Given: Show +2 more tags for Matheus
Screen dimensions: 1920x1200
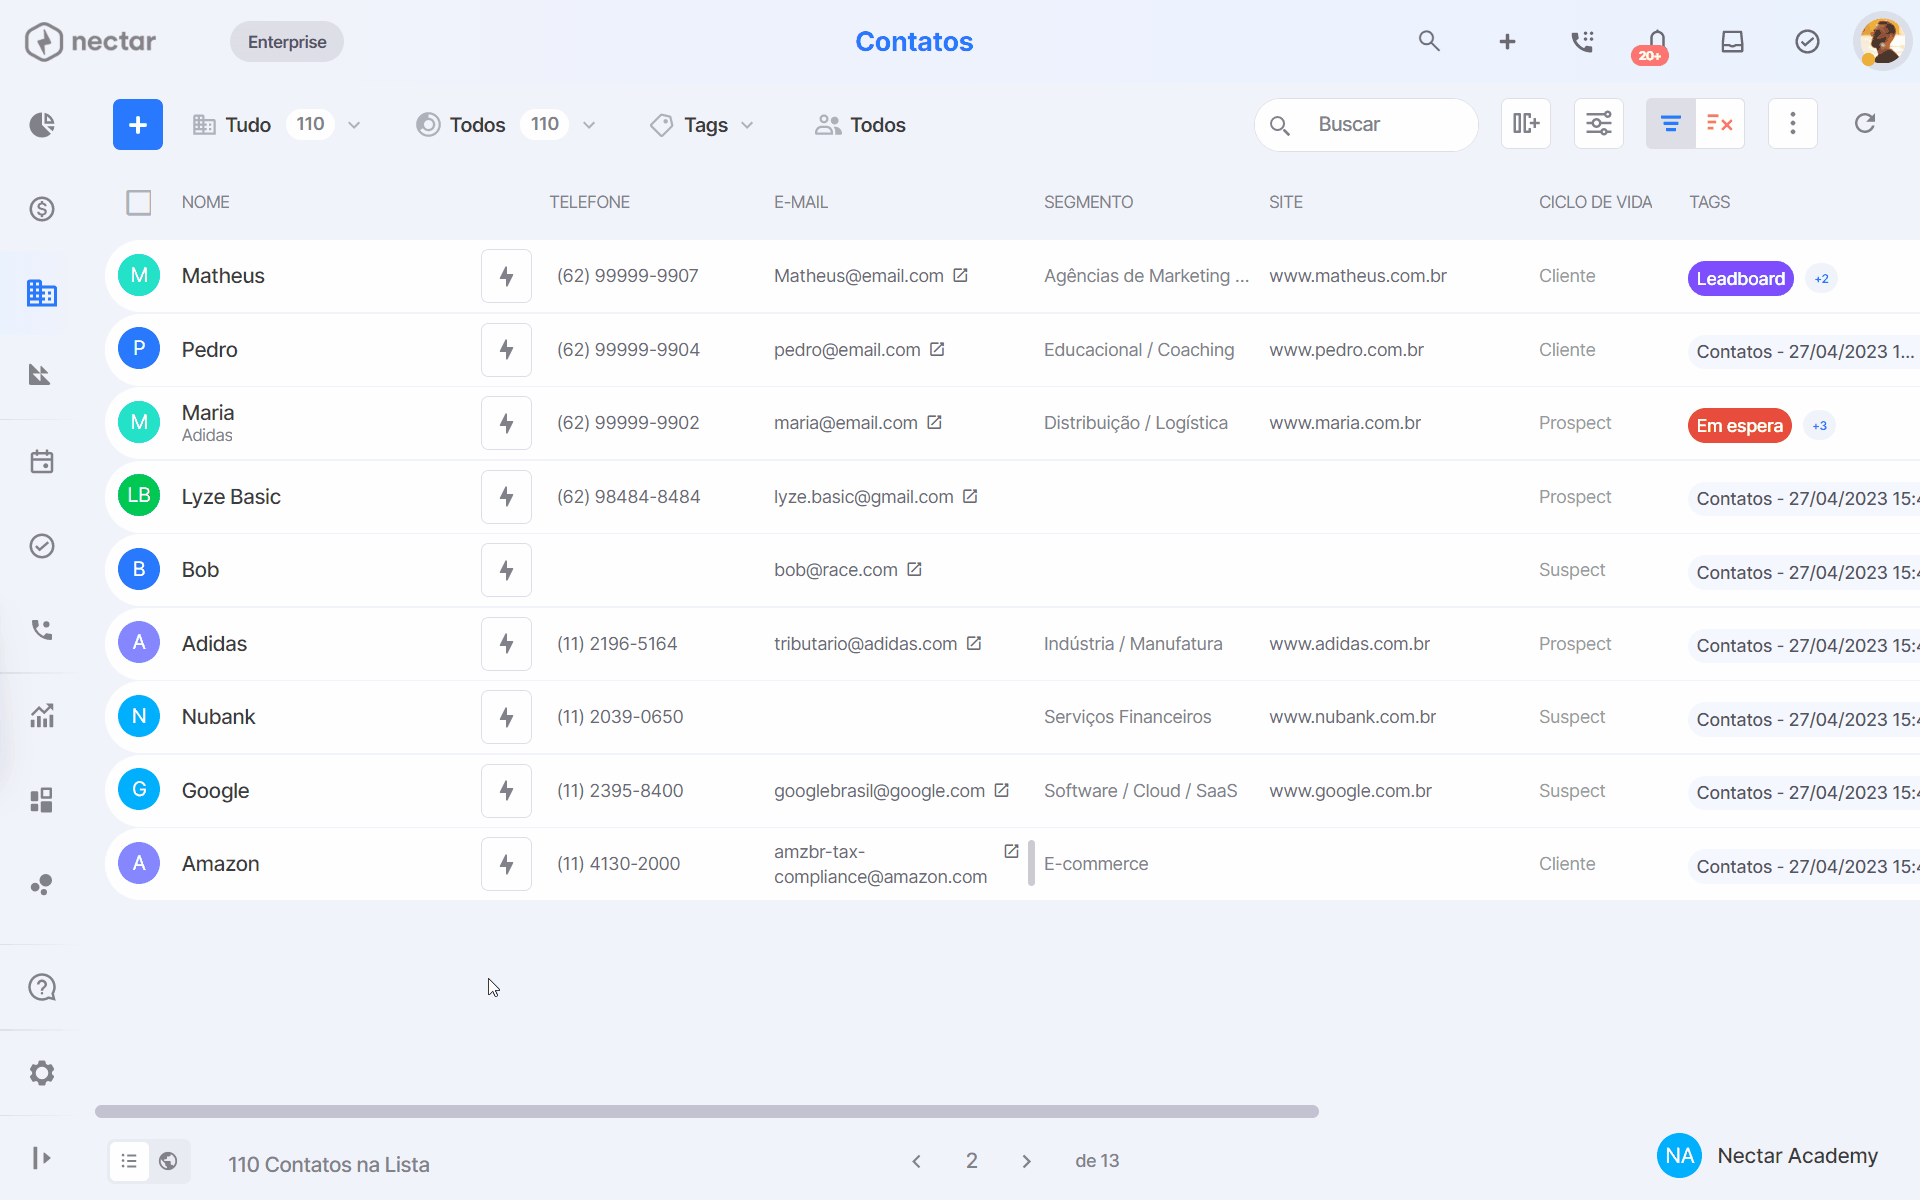Looking at the screenshot, I should (1822, 279).
